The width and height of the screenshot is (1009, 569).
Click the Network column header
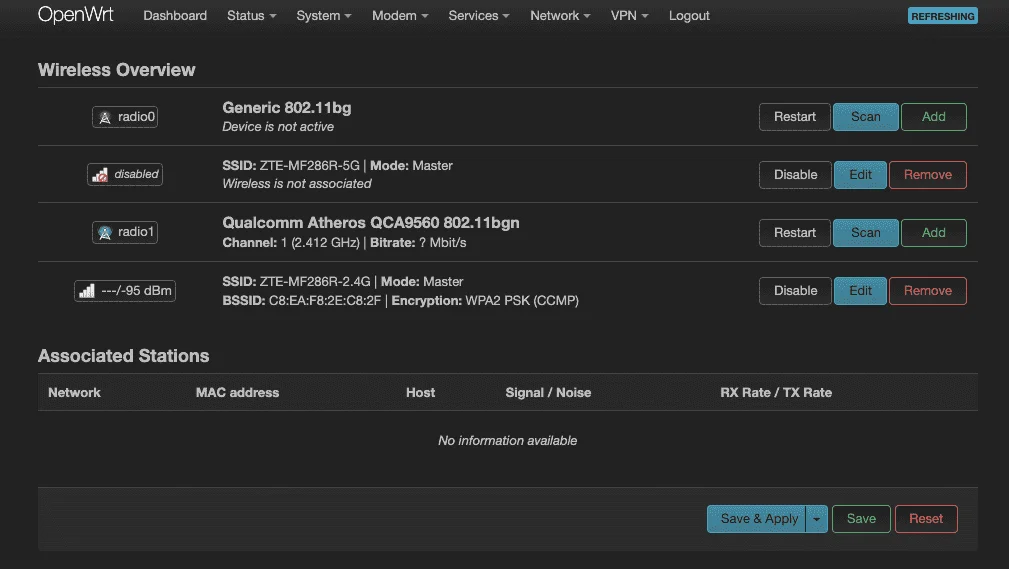(x=74, y=393)
